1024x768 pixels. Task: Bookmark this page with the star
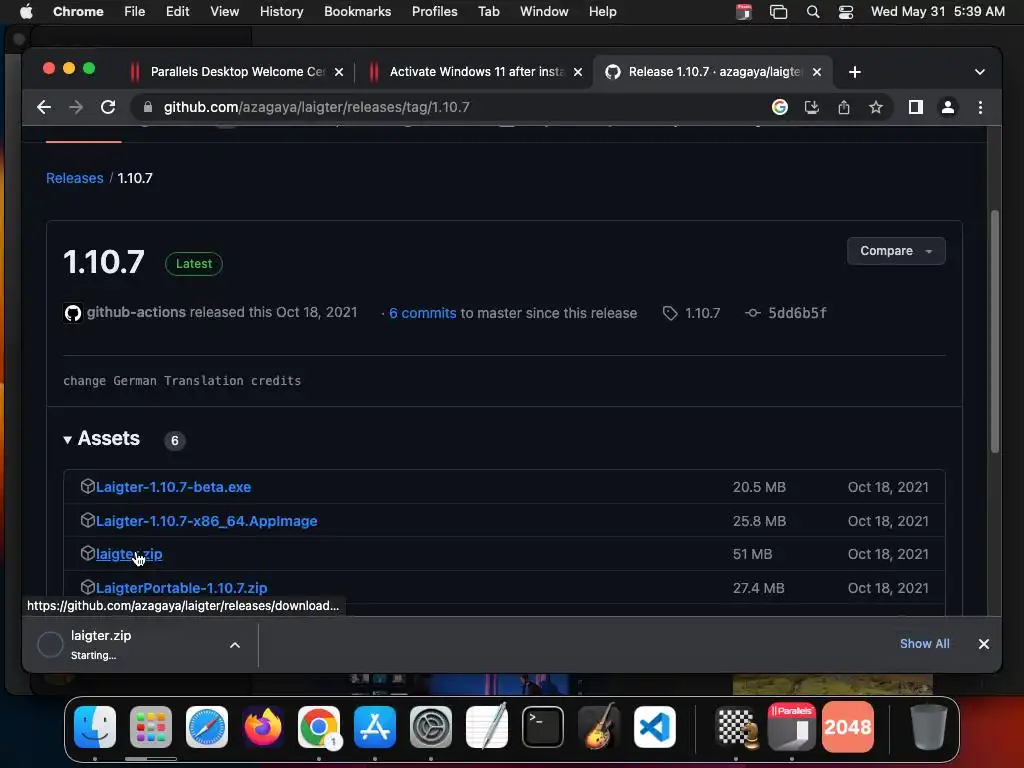[x=876, y=107]
